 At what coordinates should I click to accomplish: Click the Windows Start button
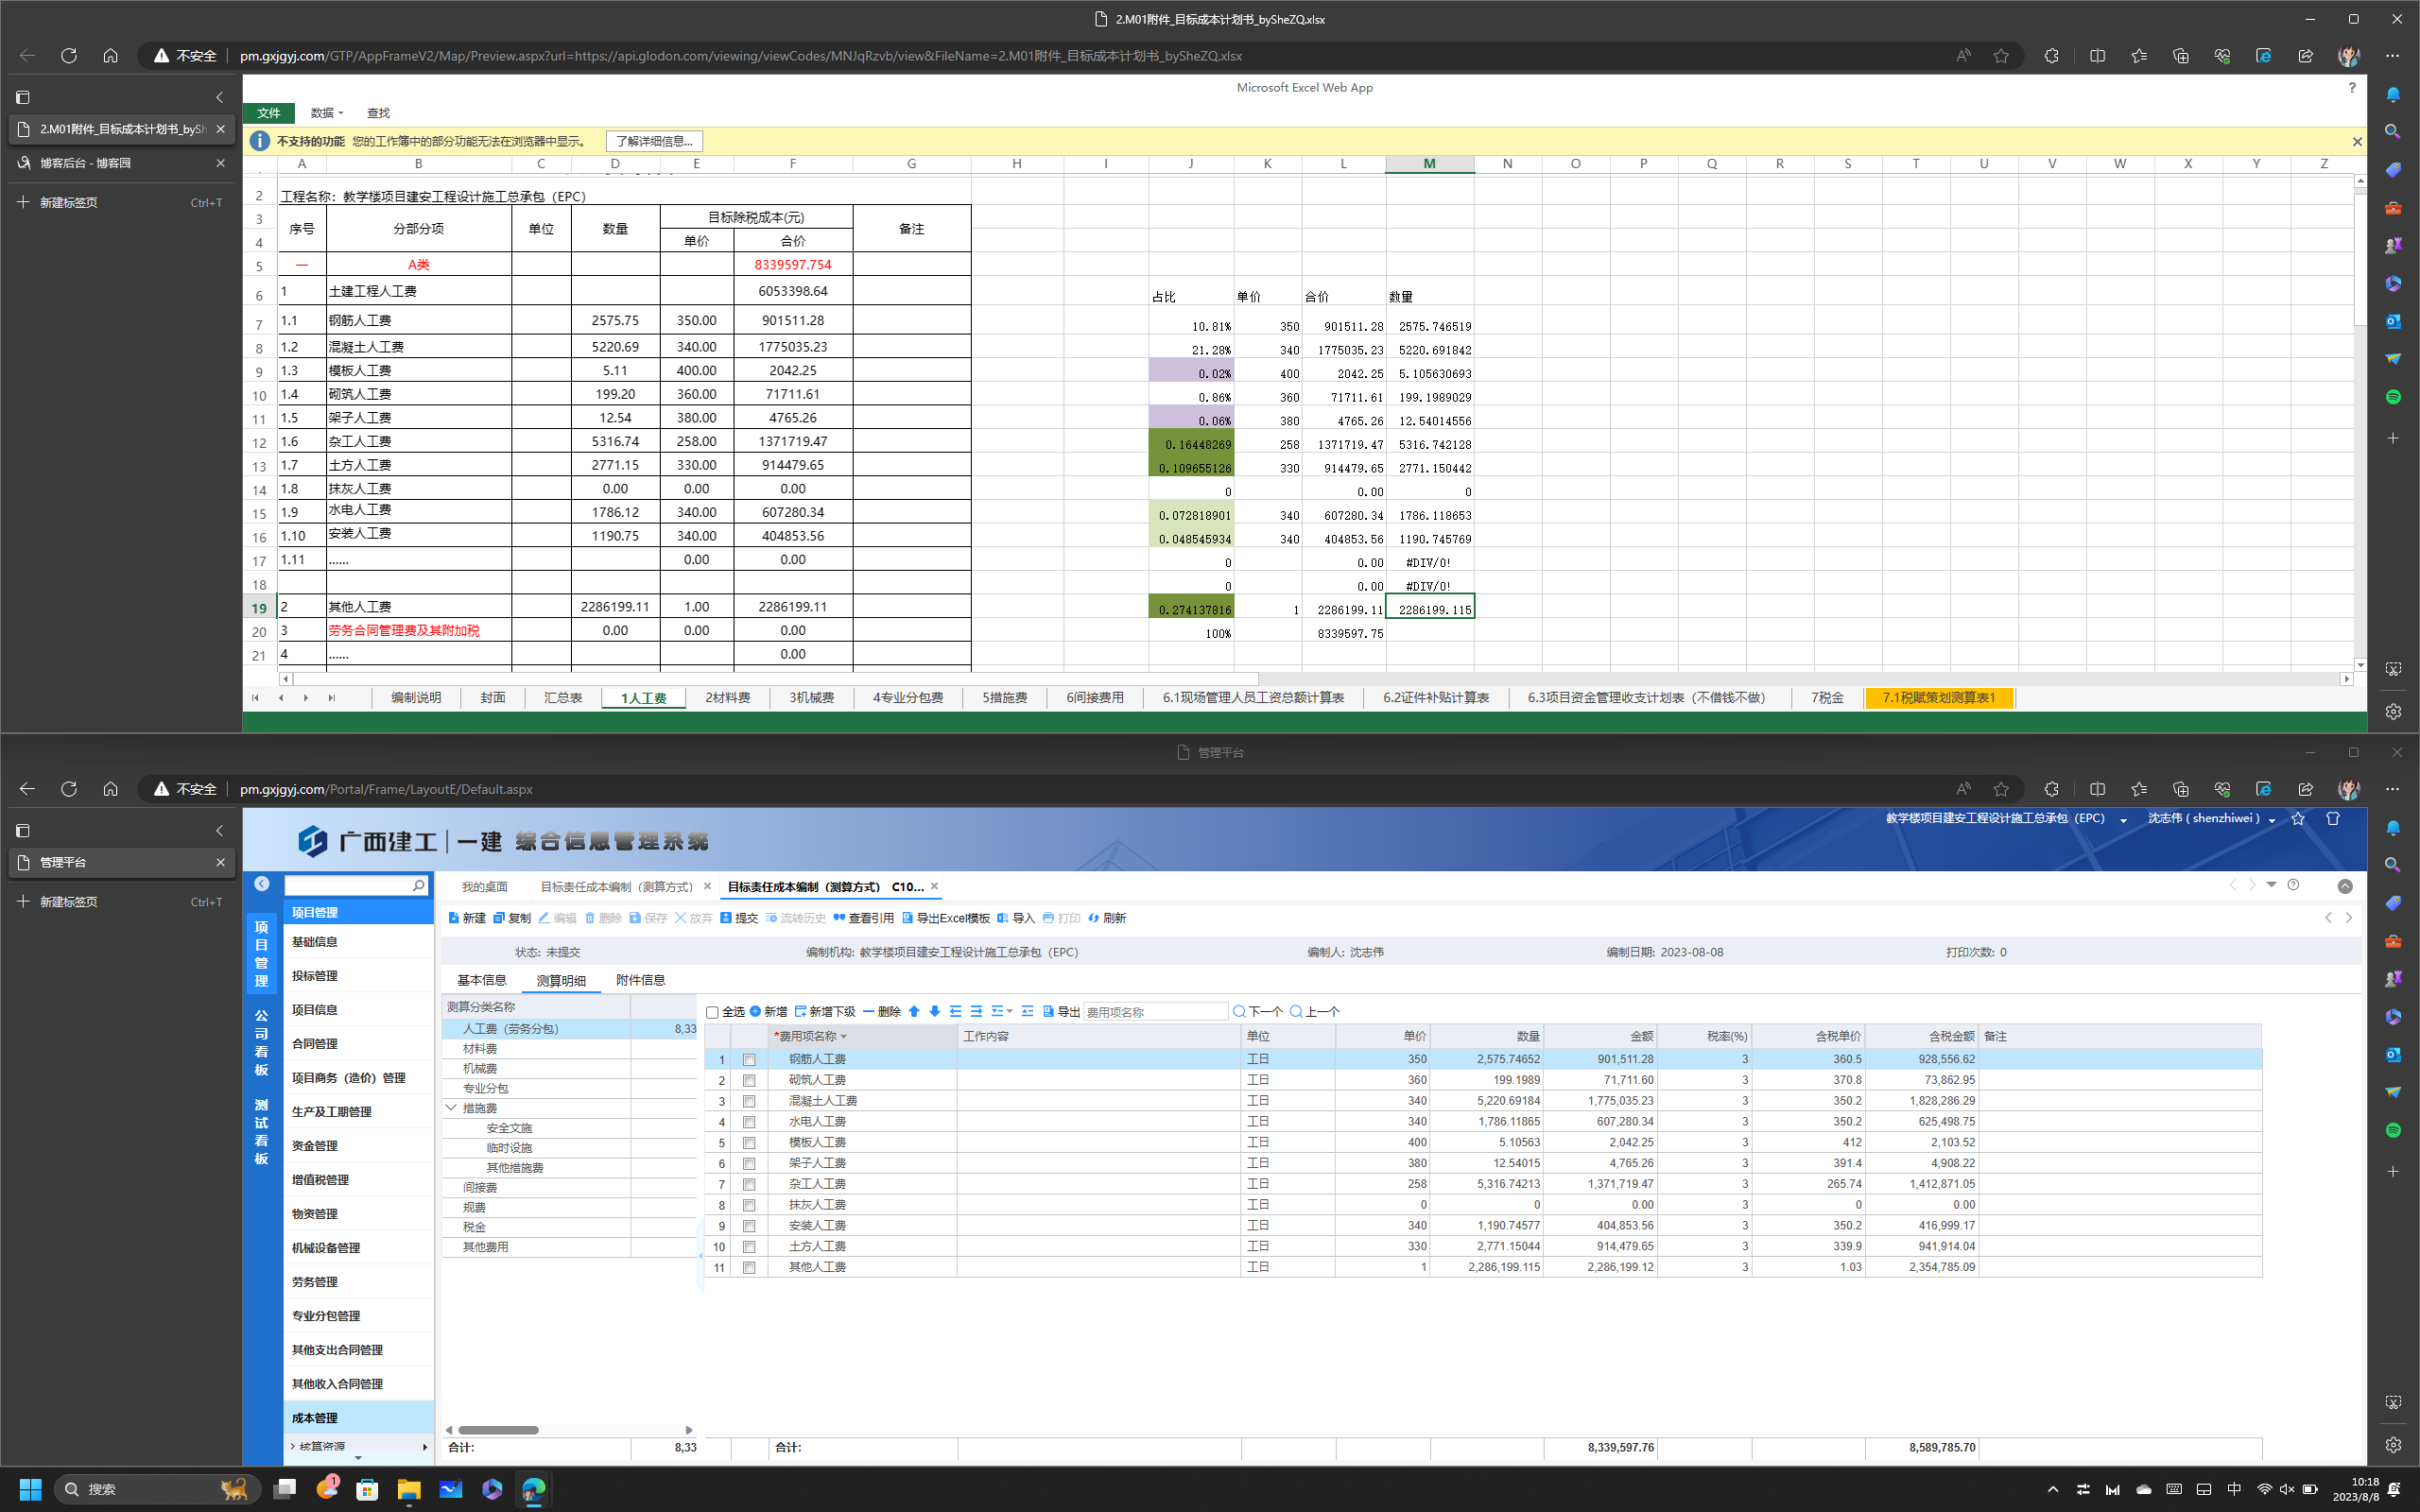click(x=30, y=1489)
